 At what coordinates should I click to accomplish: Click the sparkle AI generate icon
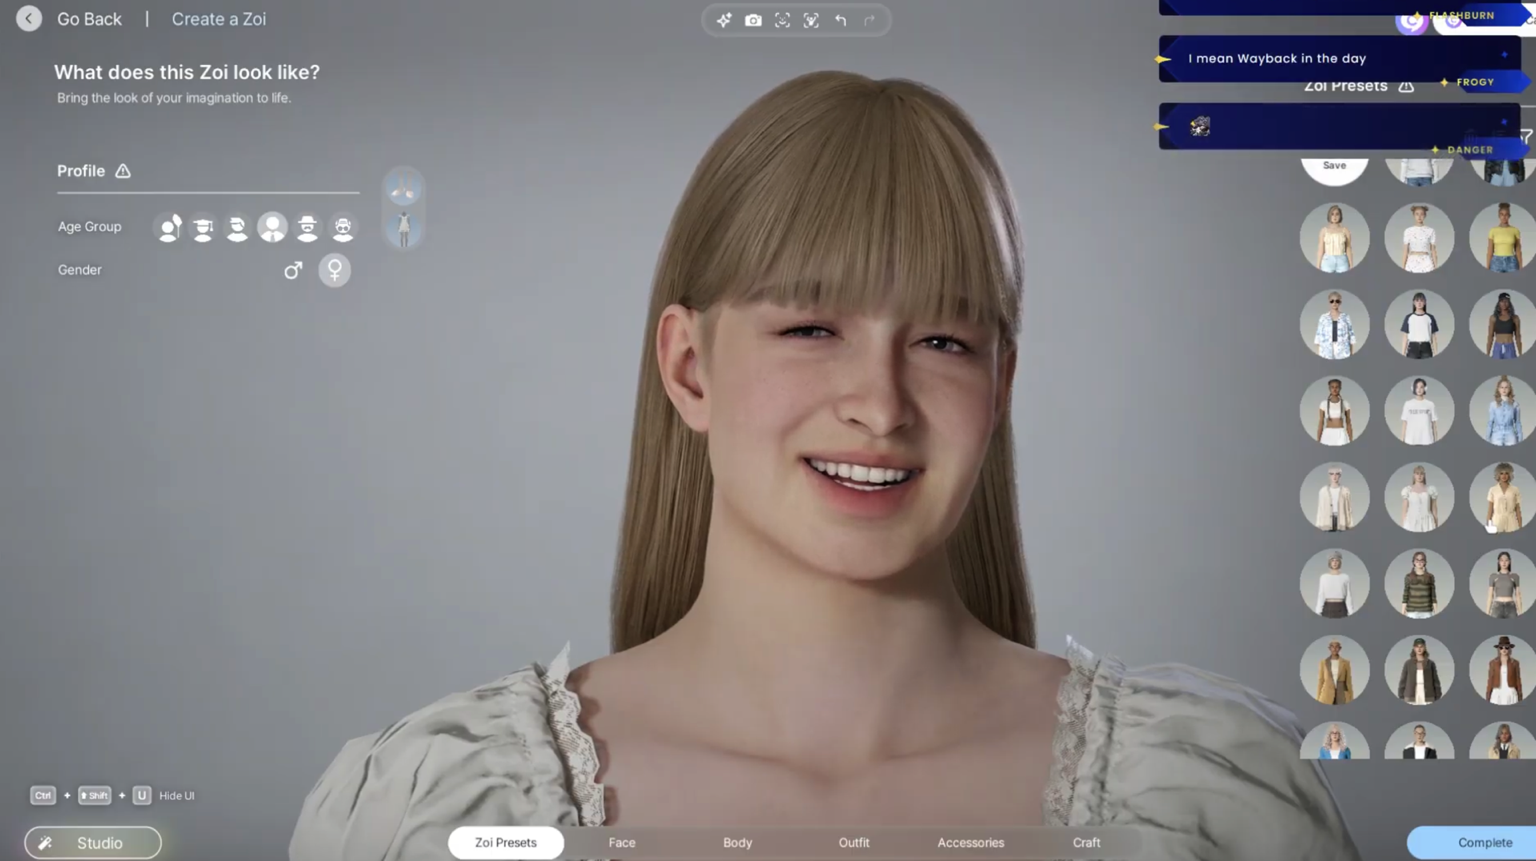coord(724,20)
